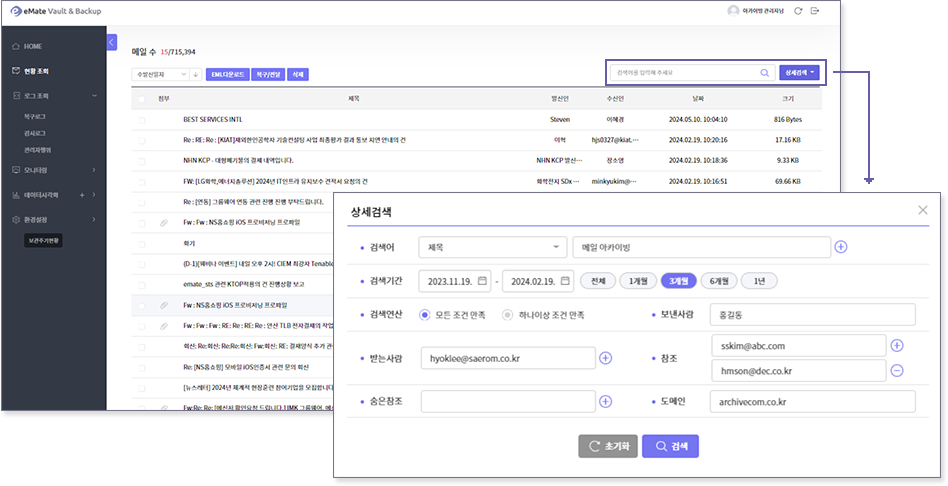Run the search with 검색 button
Image resolution: width=948 pixels, height=486 pixels.
pos(670,446)
